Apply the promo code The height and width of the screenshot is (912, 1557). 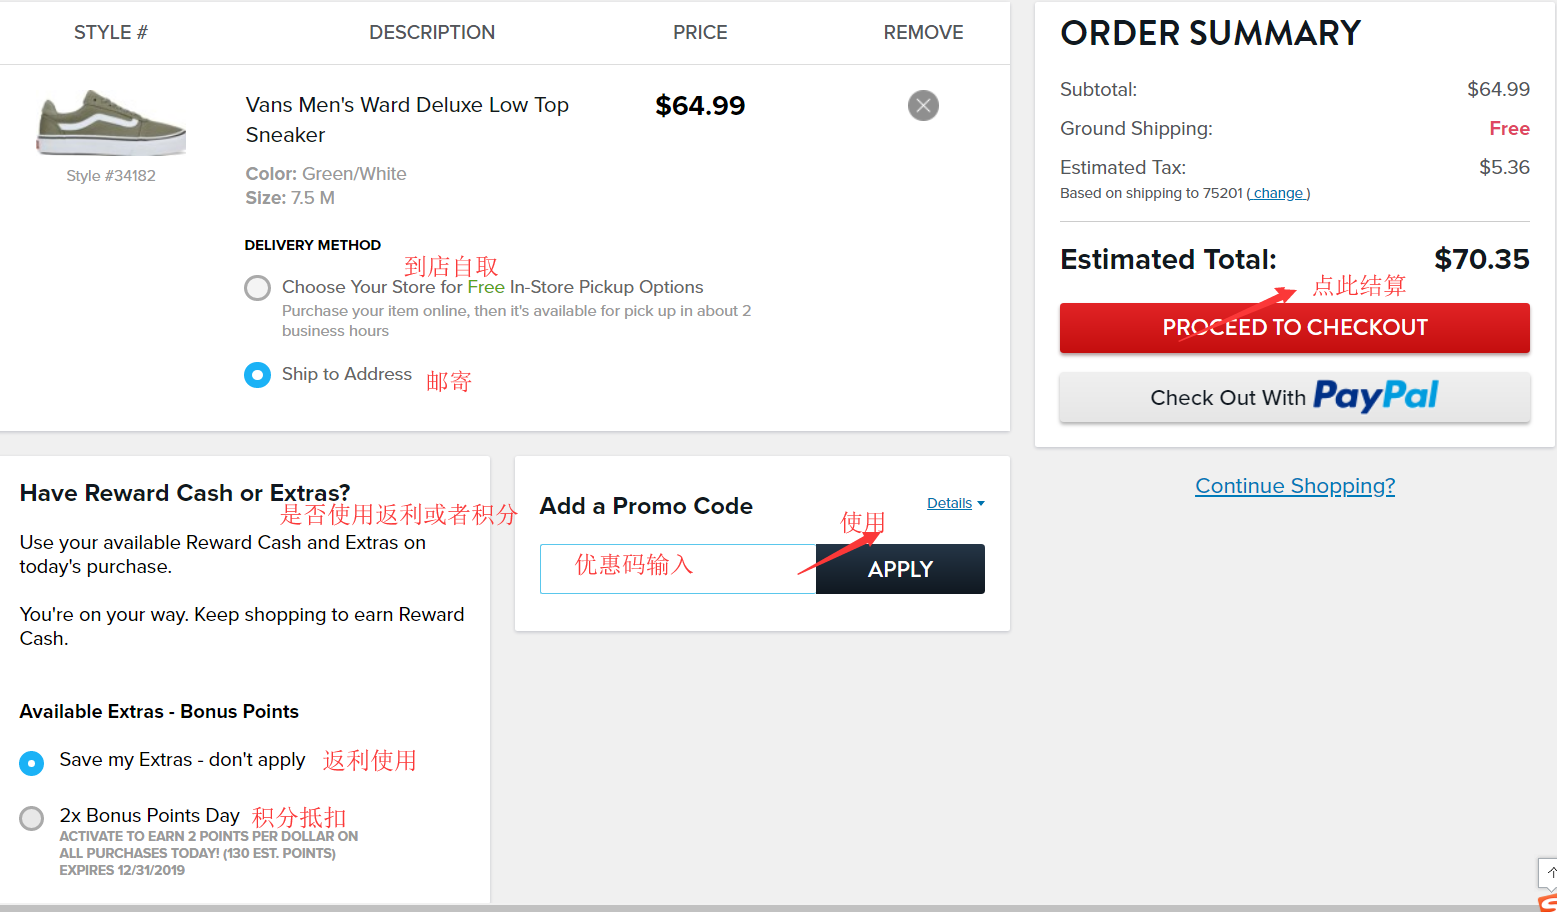pyautogui.click(x=900, y=569)
